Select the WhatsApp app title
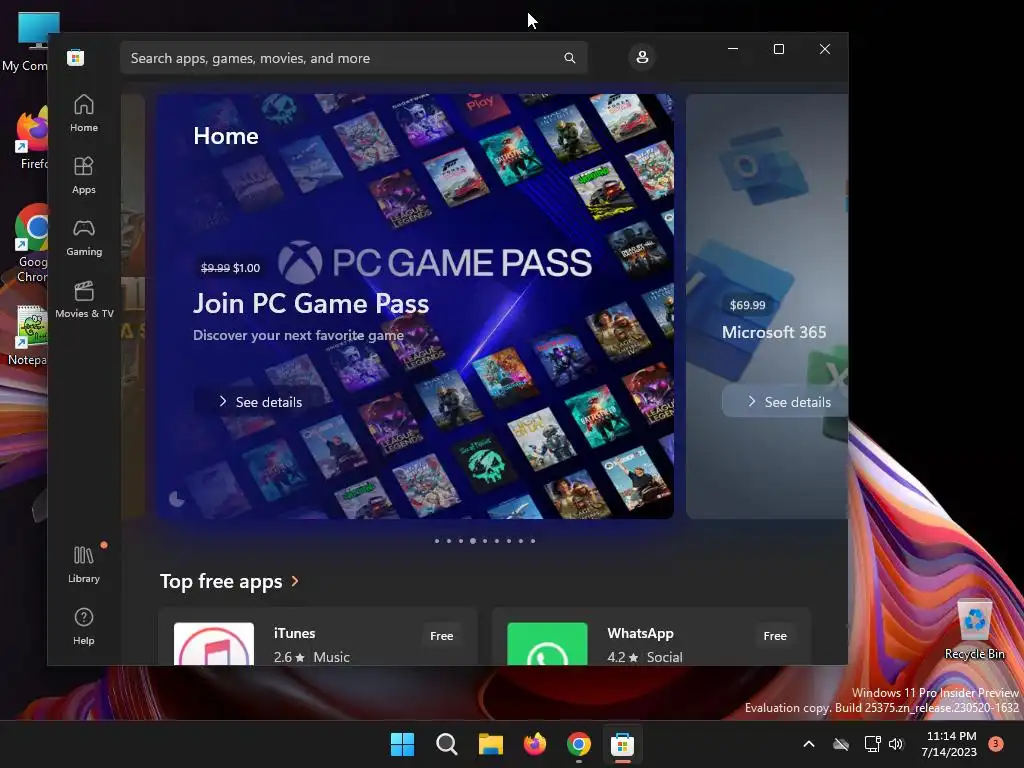 click(640, 633)
